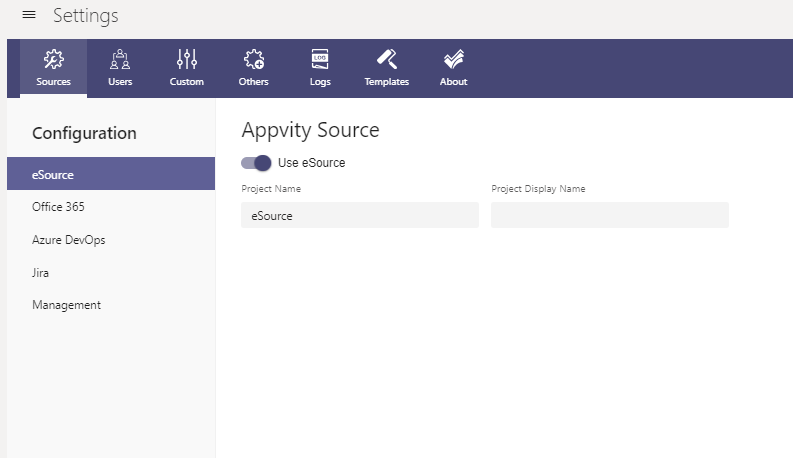The height and width of the screenshot is (458, 793).
Task: Click the "Use eSource" label text
Action: [311, 163]
